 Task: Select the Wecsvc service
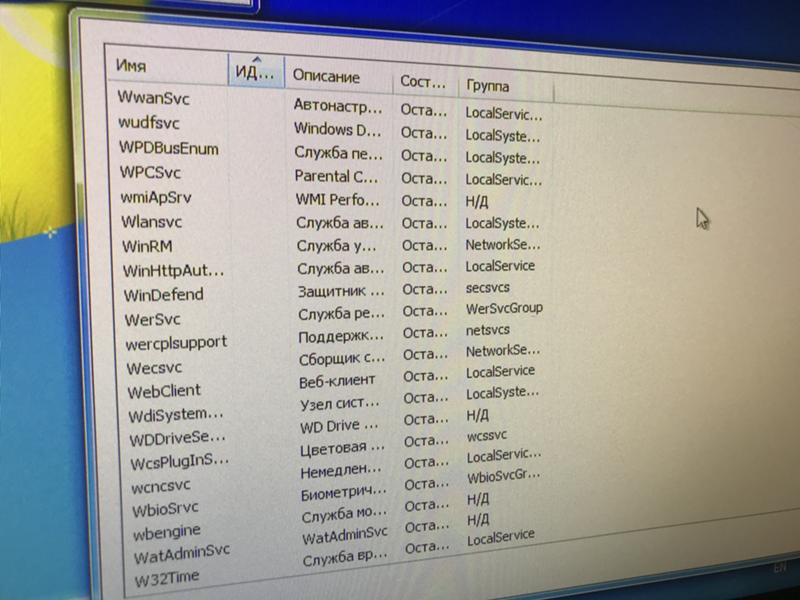coord(154,368)
